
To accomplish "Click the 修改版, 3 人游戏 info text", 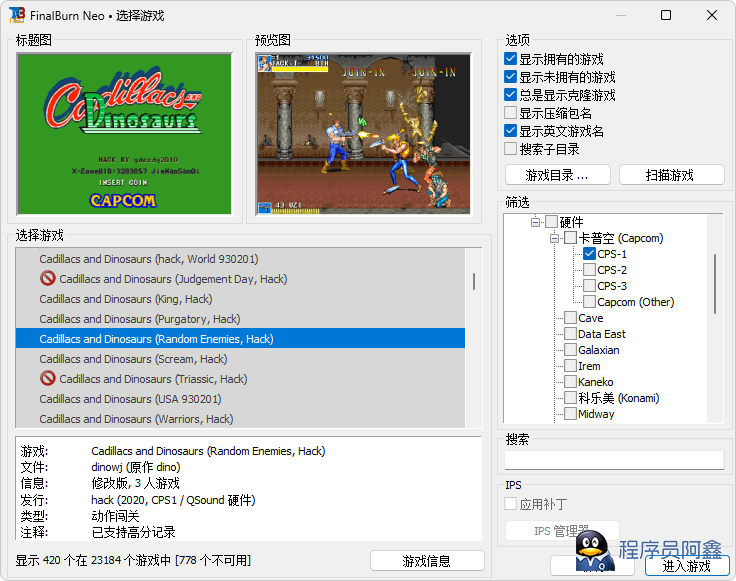I will point(135,483).
